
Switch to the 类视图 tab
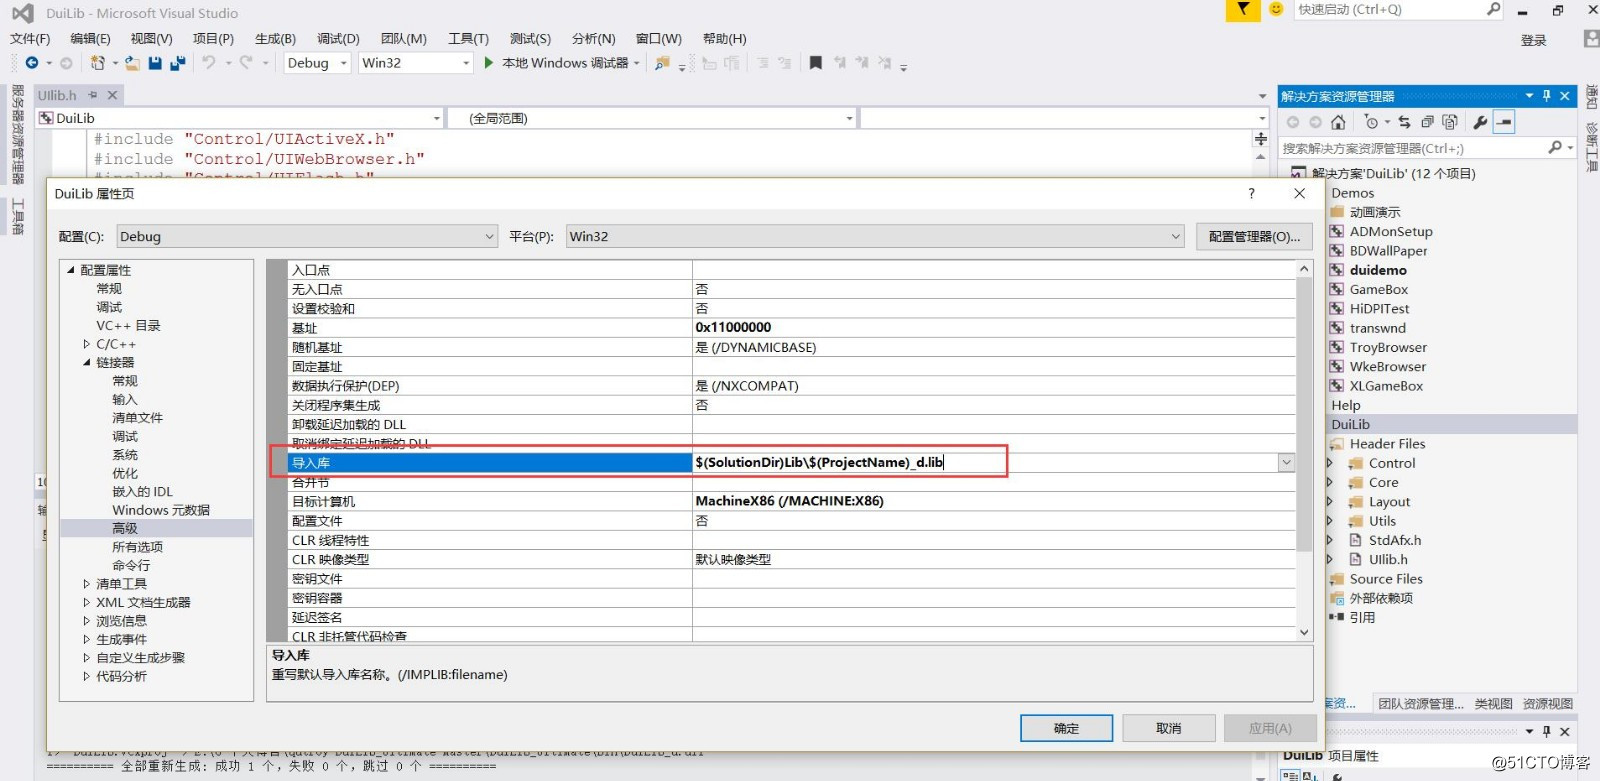pos(1493,704)
